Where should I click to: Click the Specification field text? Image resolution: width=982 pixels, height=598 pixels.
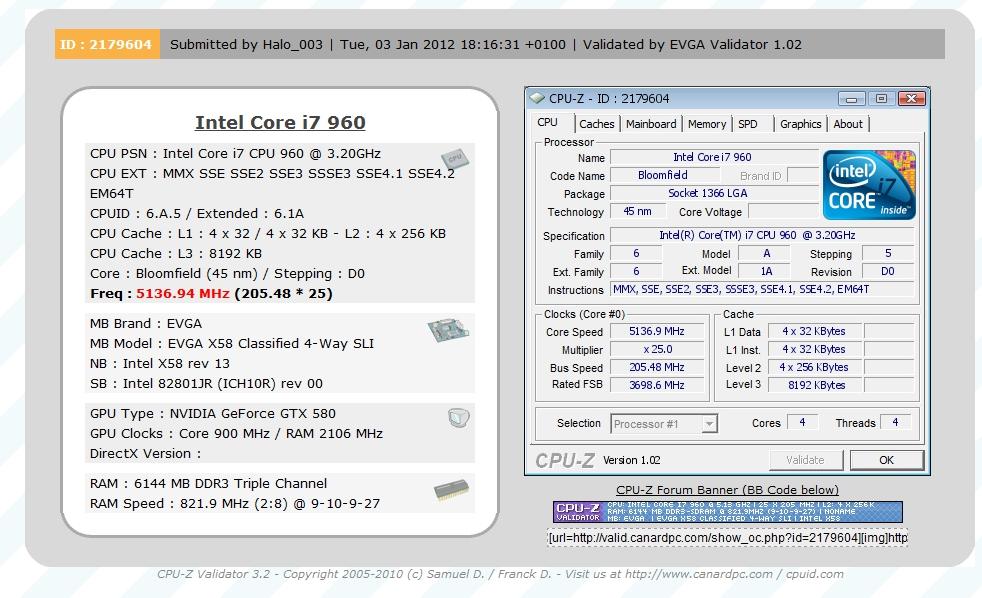[x=762, y=235]
